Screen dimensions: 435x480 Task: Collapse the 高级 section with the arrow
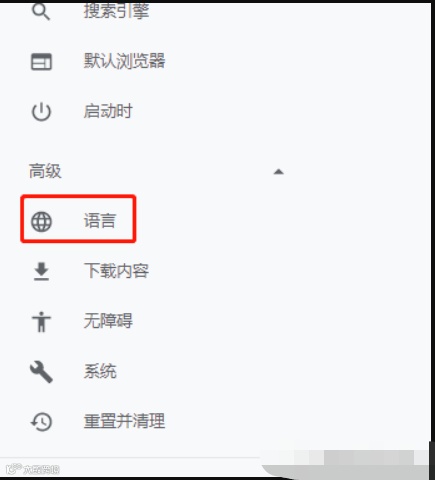pyautogui.click(x=278, y=172)
